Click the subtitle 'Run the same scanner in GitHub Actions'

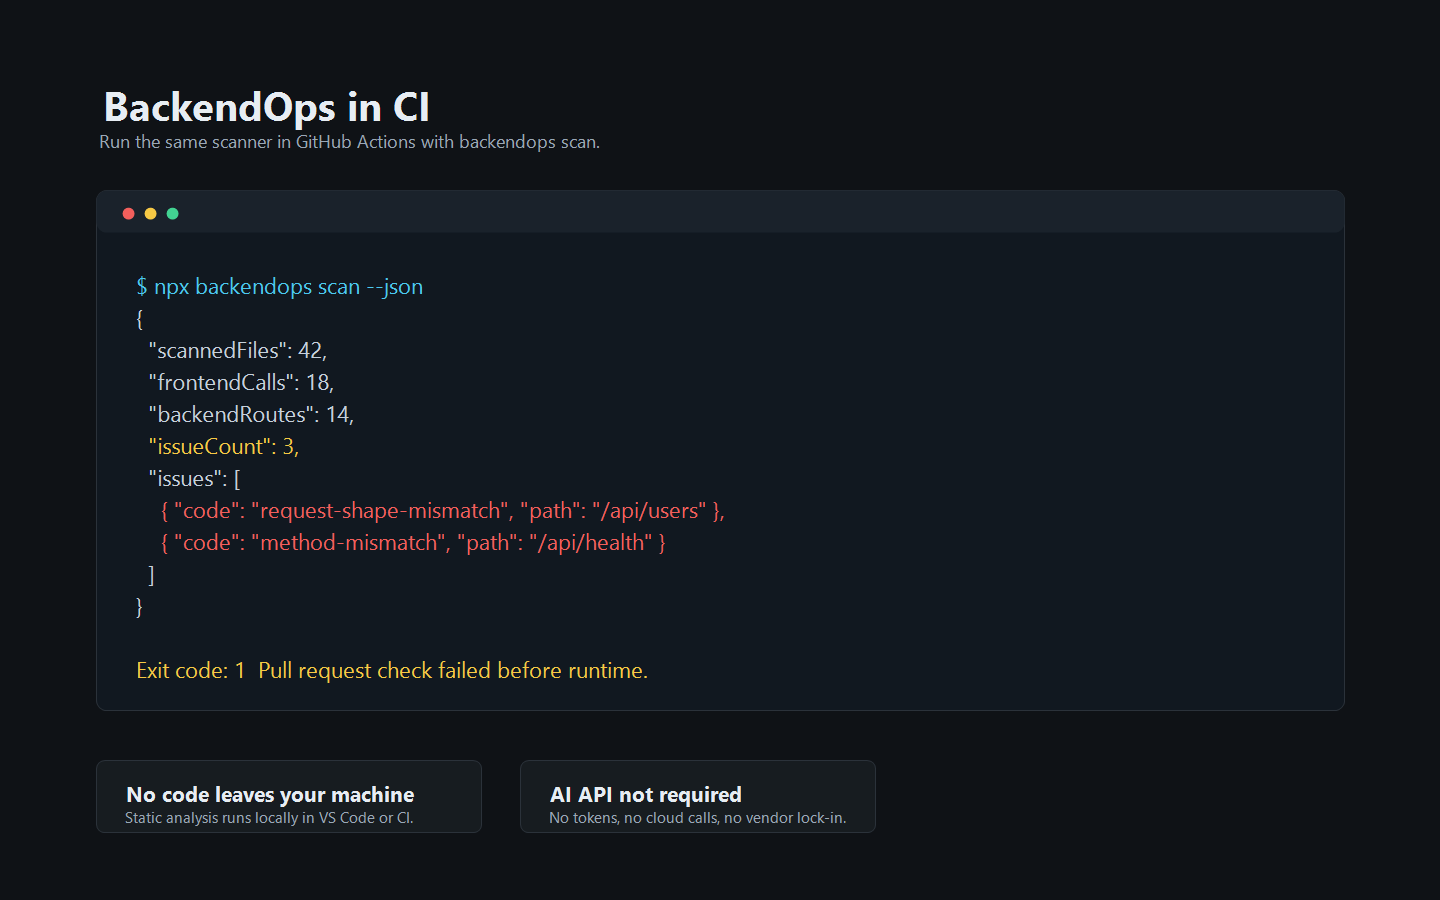coord(349,142)
